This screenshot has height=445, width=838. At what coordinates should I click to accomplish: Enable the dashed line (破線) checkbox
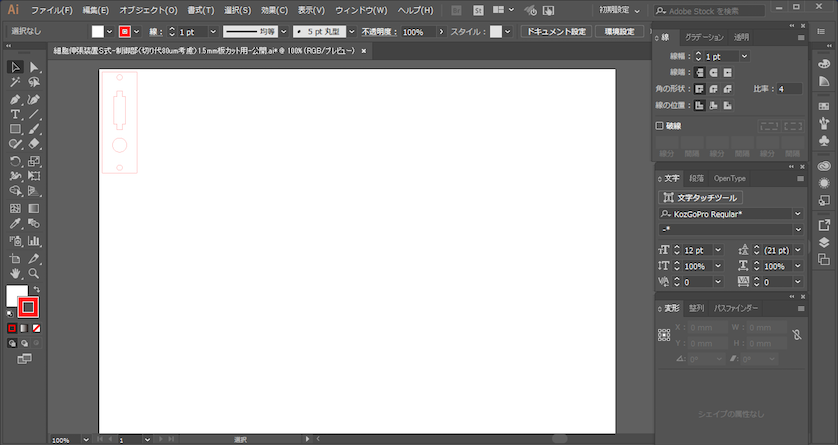point(659,126)
